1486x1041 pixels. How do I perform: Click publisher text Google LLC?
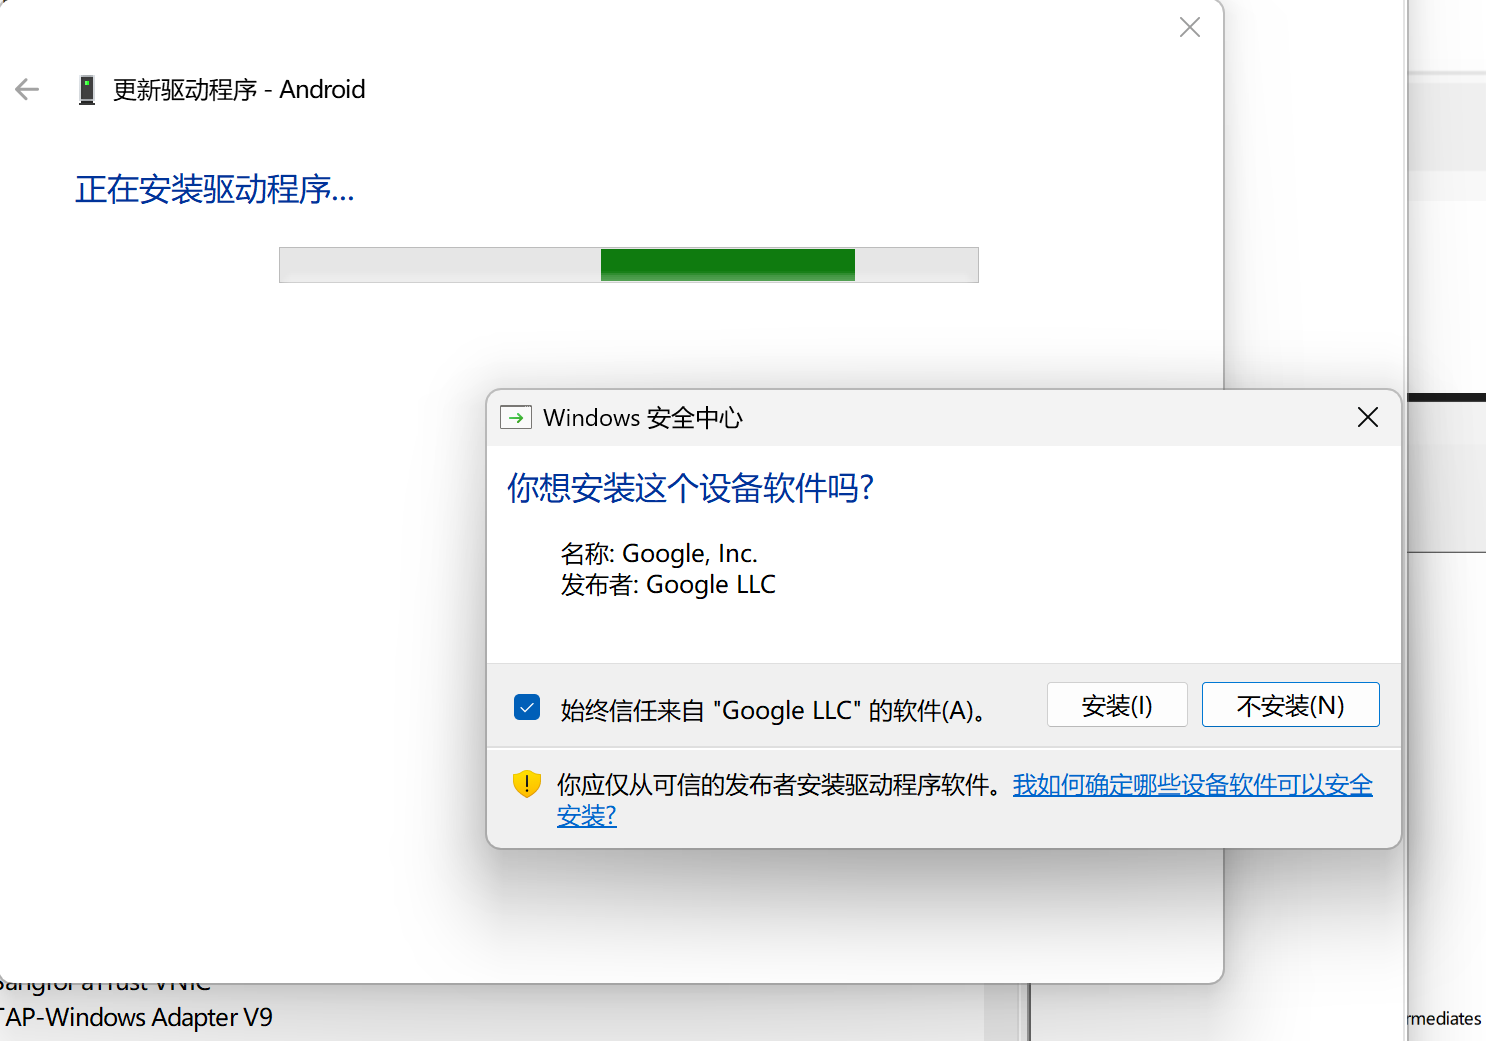(711, 585)
